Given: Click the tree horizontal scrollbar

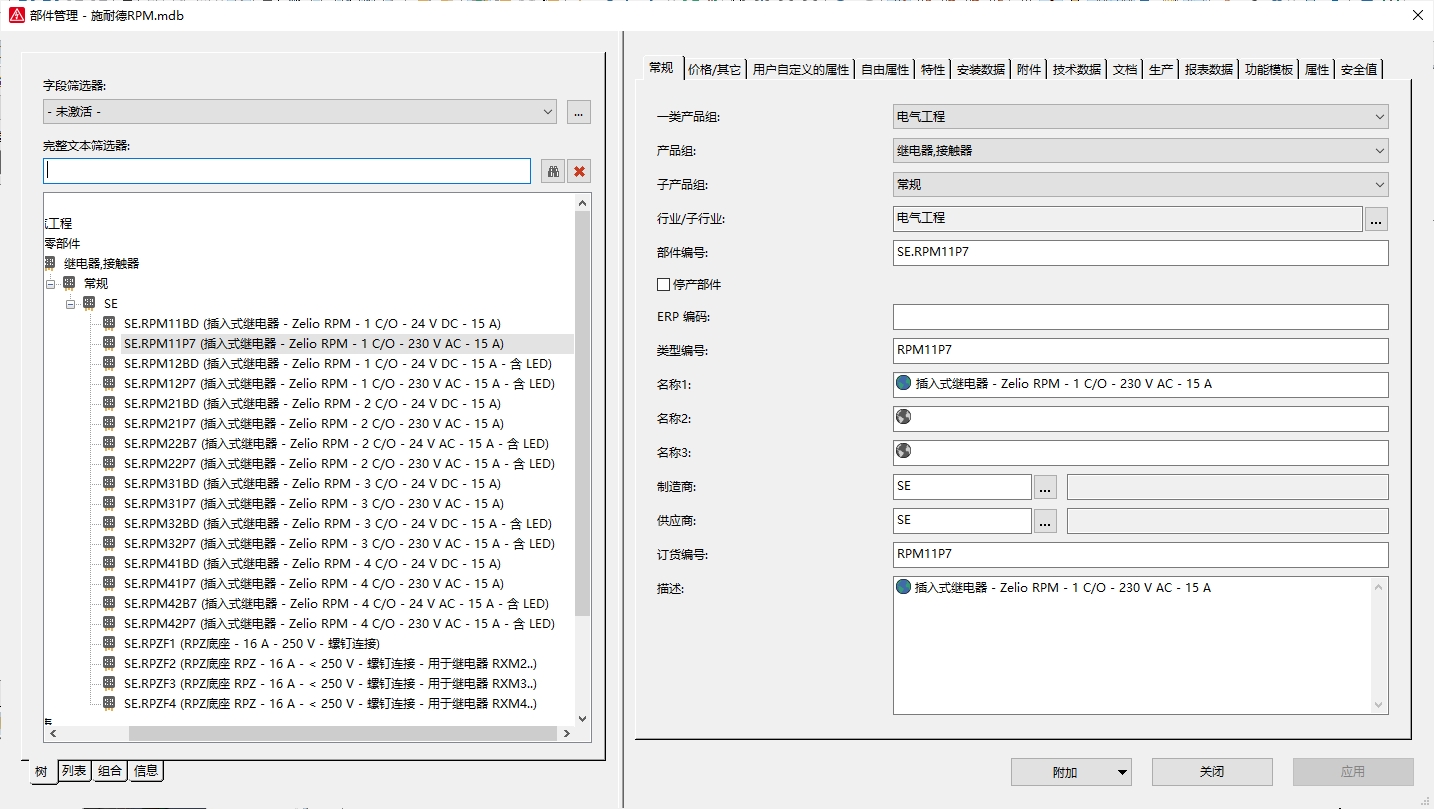Looking at the screenshot, I should (340, 734).
